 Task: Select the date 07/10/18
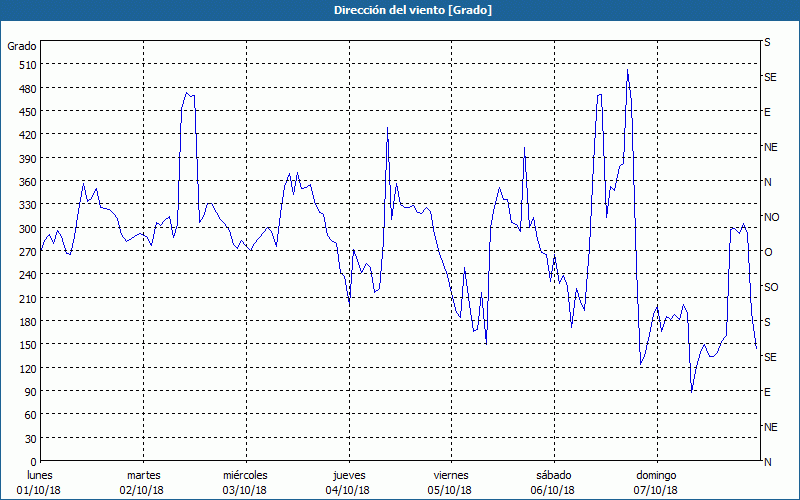pos(656,491)
